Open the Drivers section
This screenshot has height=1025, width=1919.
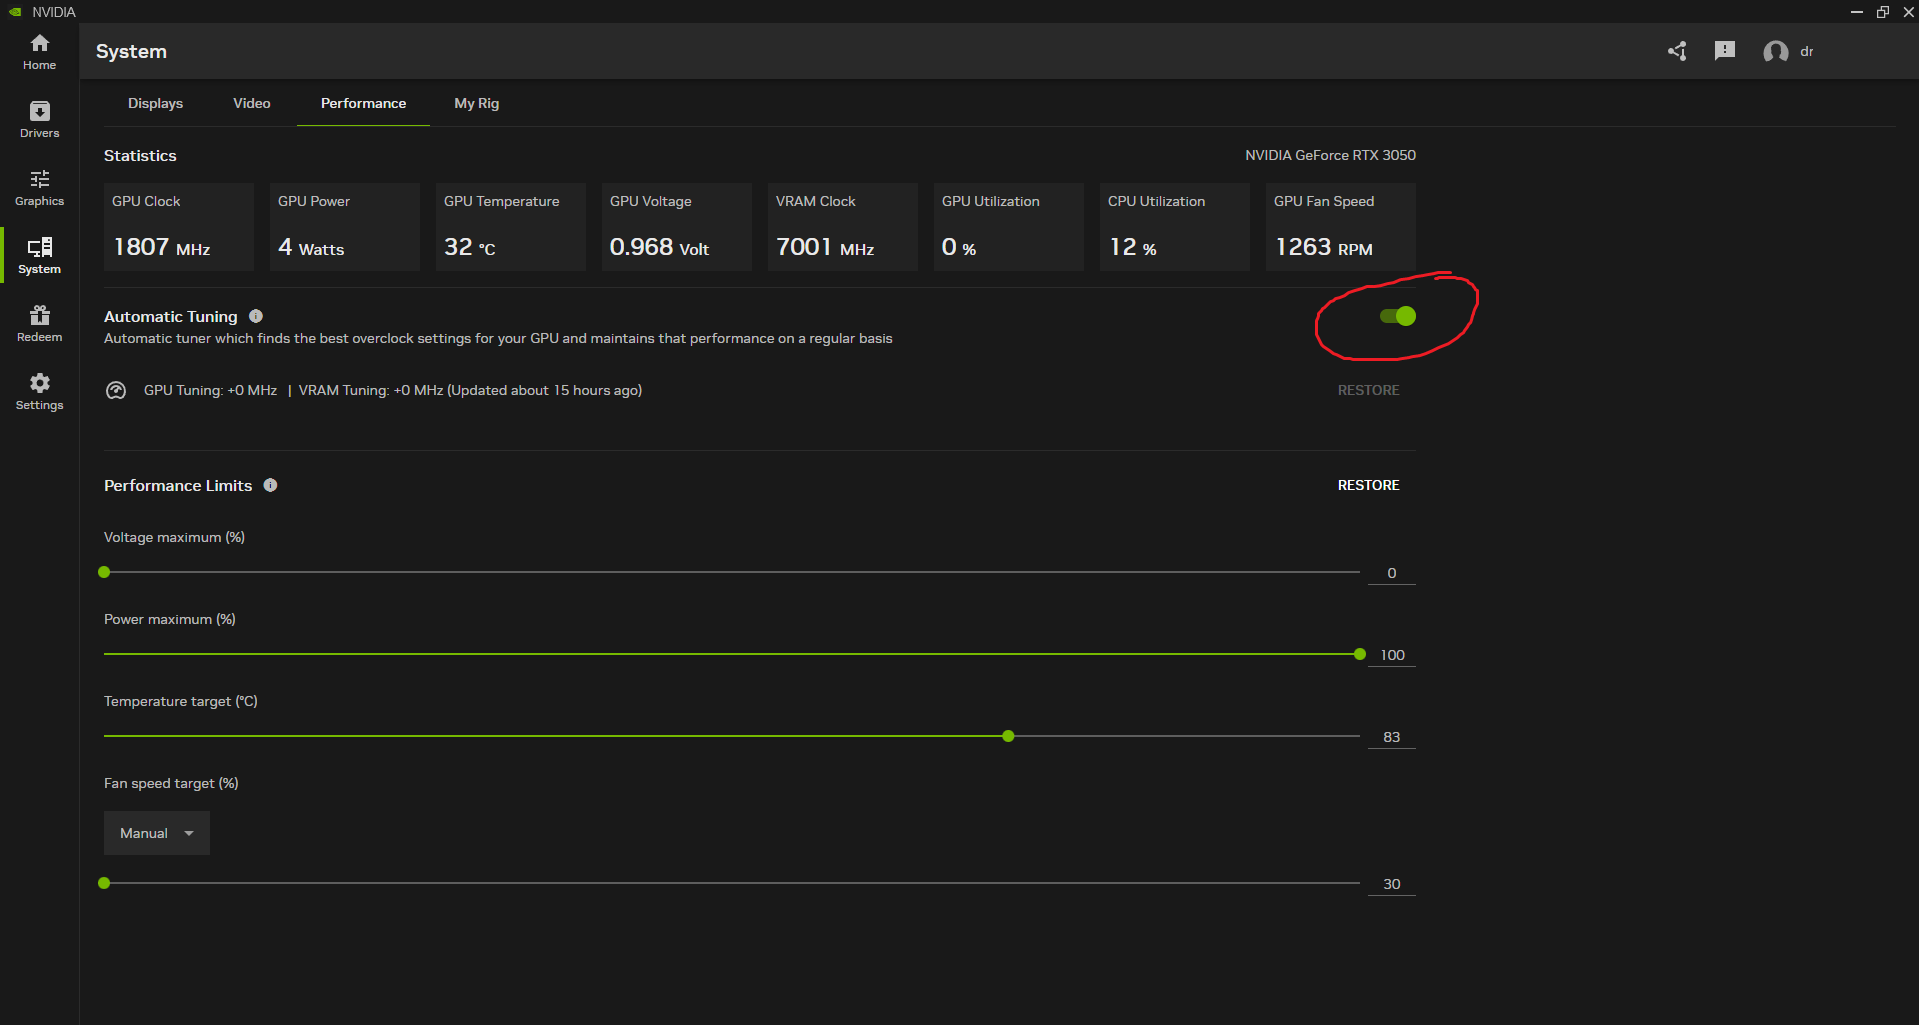(40, 120)
